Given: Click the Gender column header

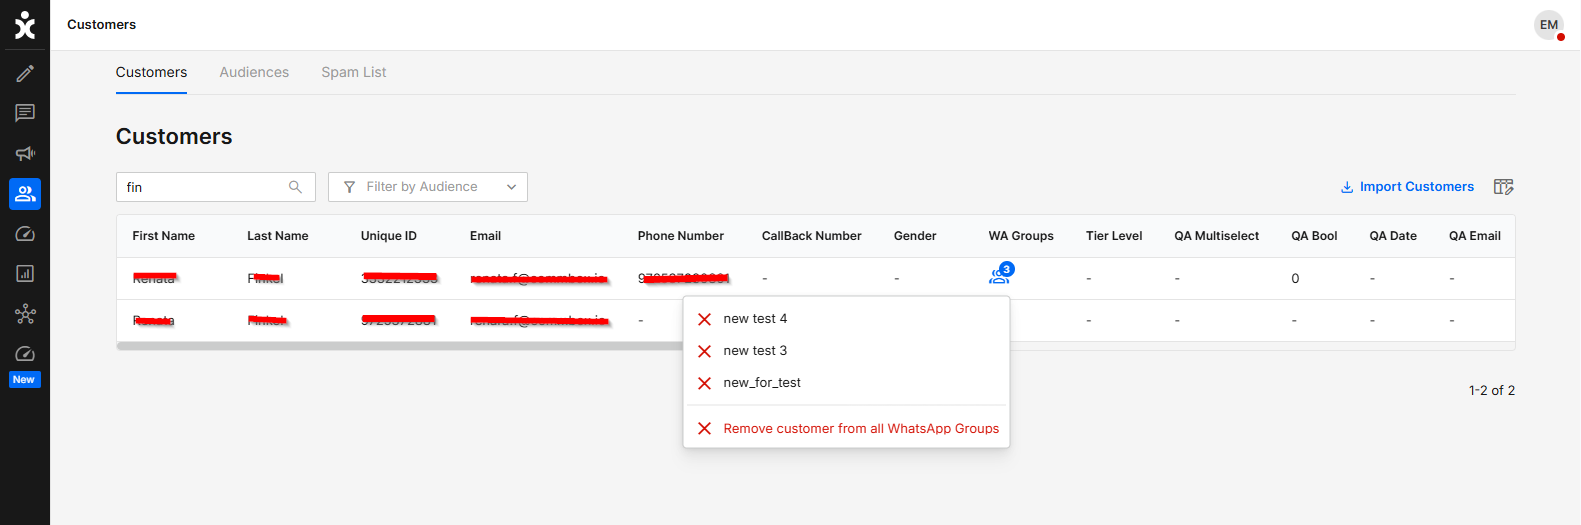Looking at the screenshot, I should pyautogui.click(x=915, y=236).
